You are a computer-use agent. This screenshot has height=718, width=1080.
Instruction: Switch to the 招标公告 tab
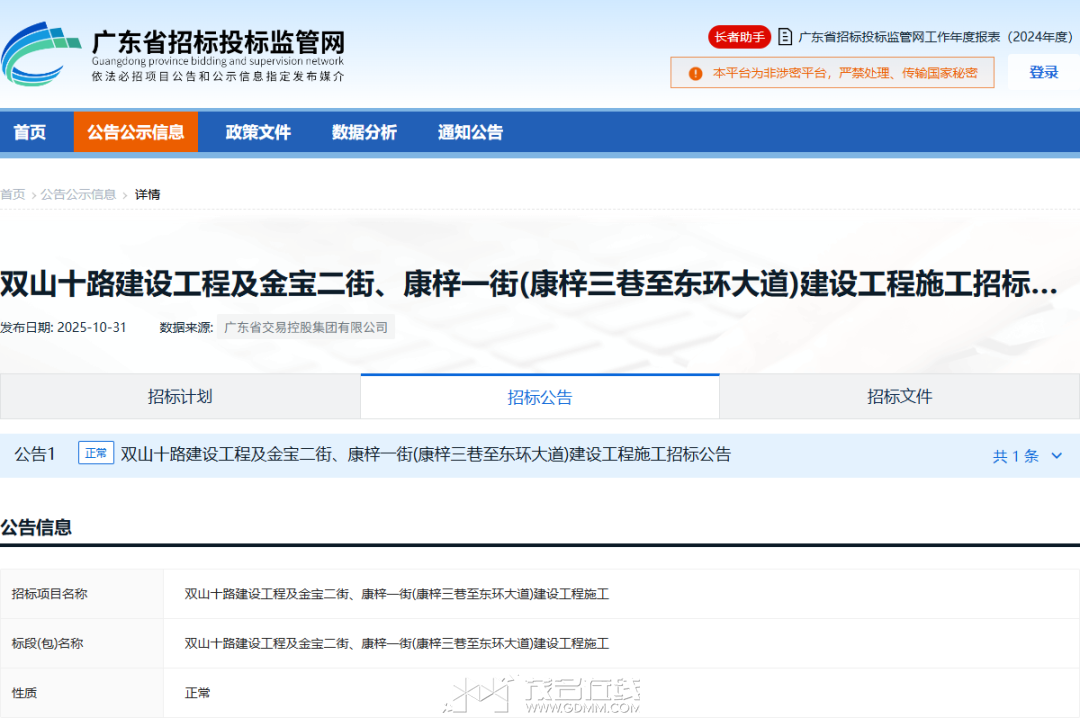point(540,396)
